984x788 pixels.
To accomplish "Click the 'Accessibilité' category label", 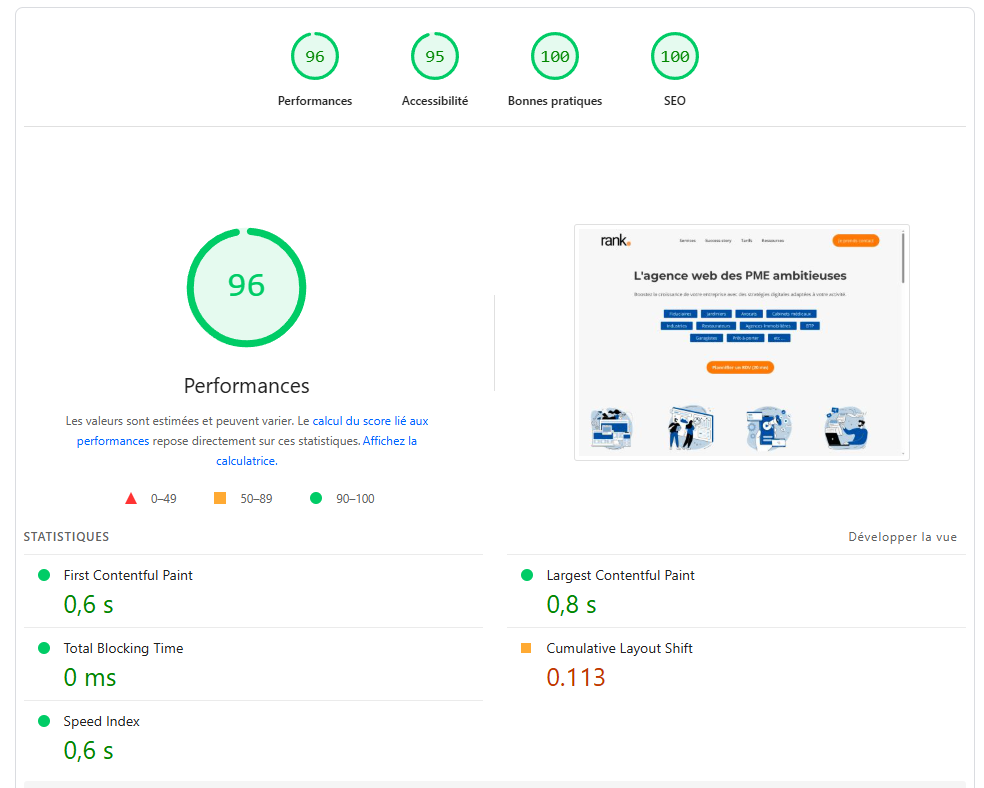I will (435, 101).
